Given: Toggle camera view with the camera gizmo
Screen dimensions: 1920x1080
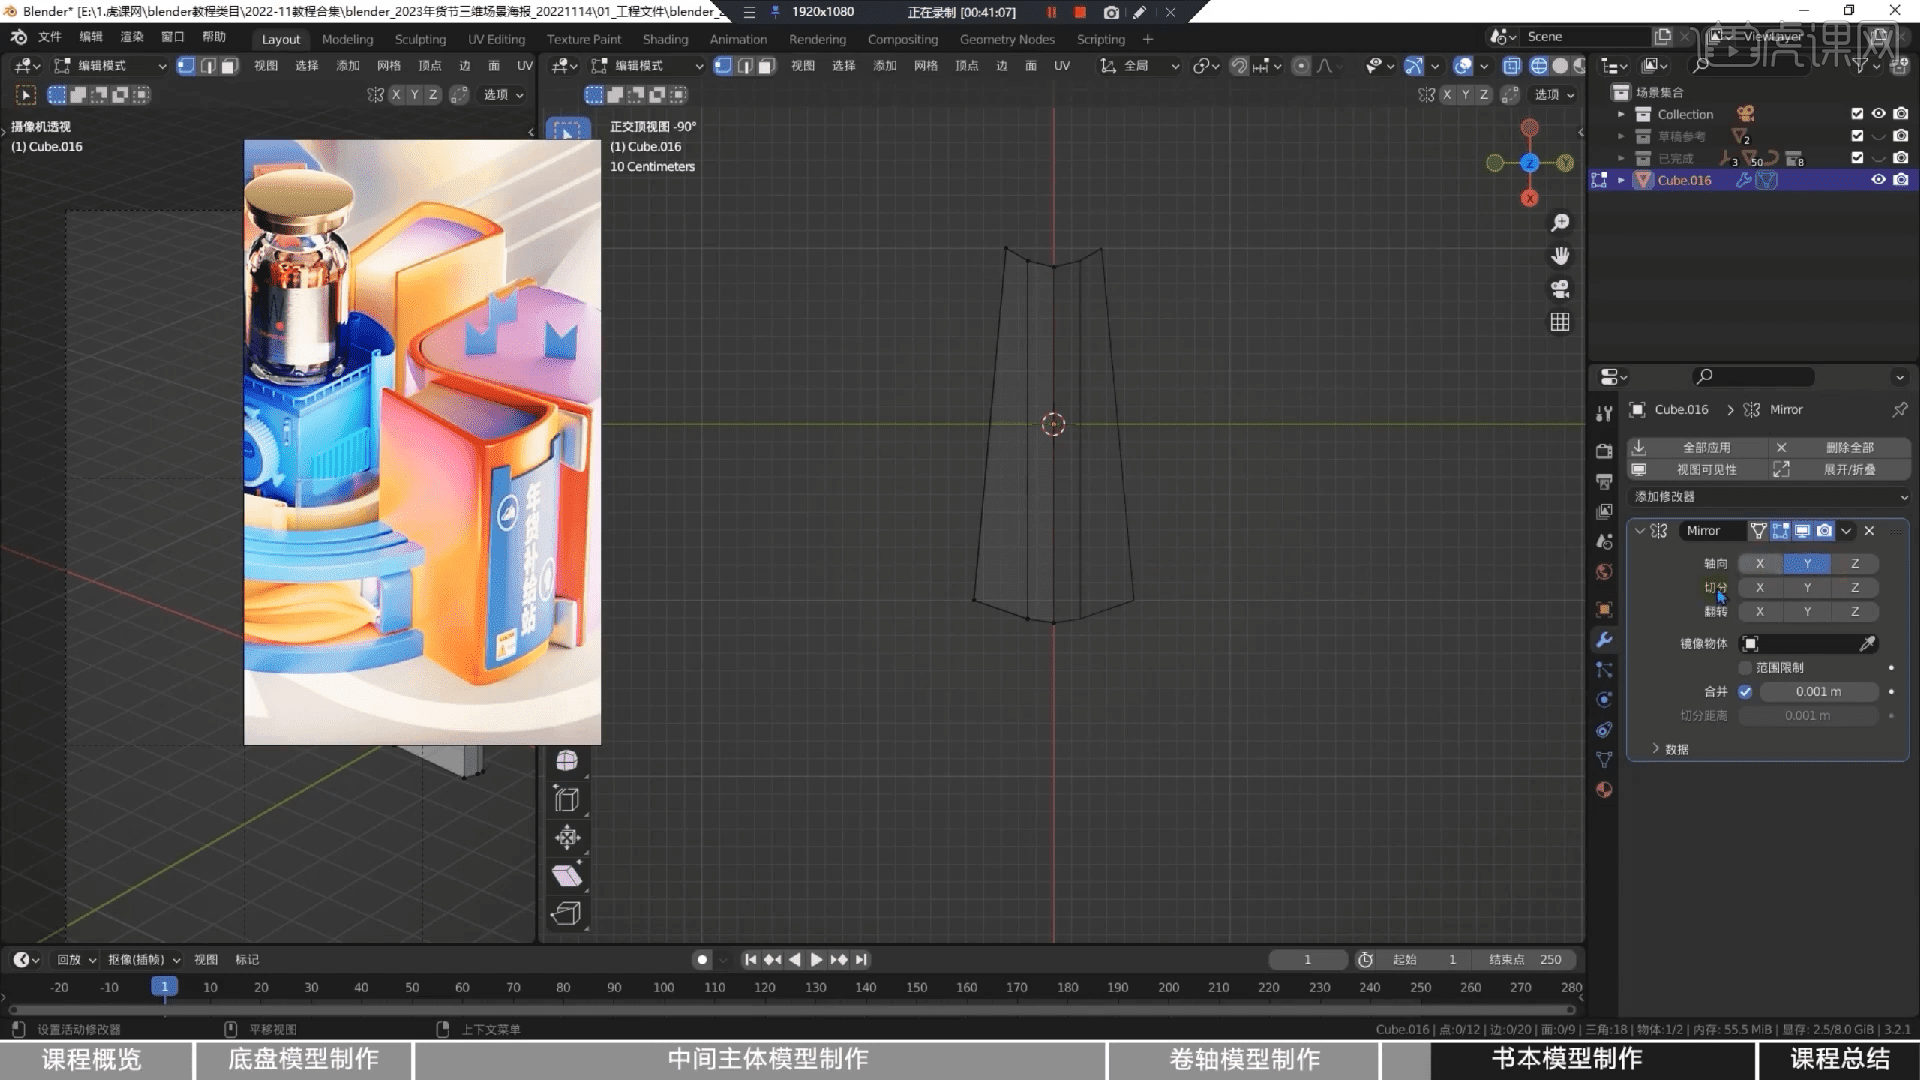Looking at the screenshot, I should point(1559,289).
